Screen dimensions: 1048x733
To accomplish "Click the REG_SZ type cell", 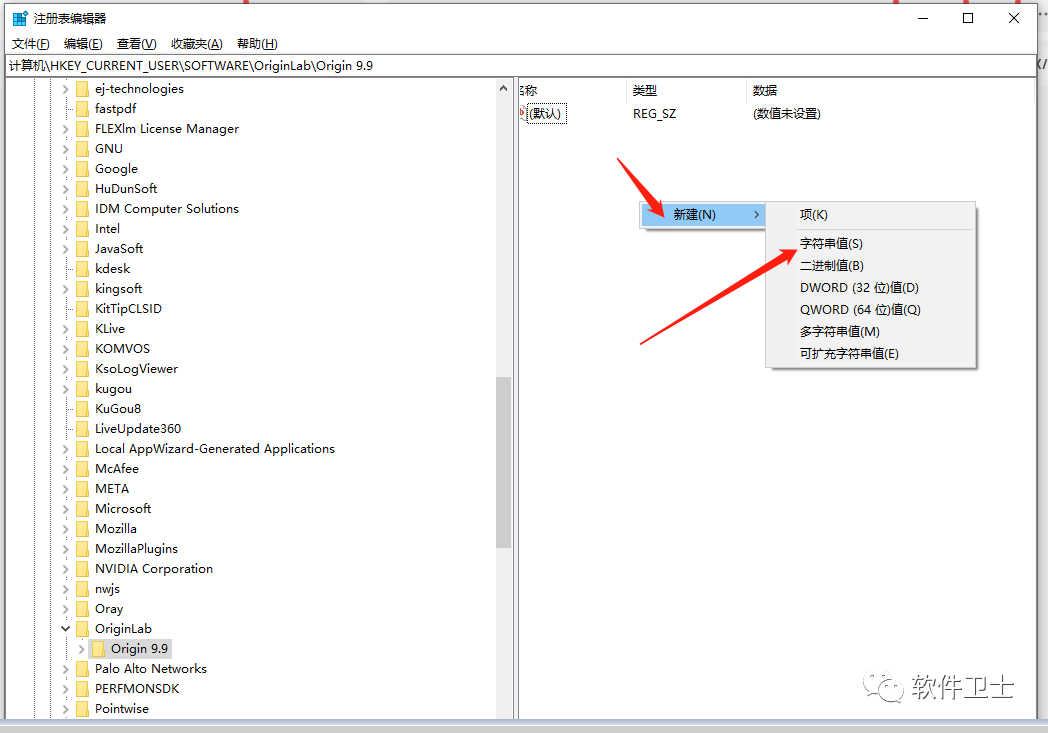I will coord(654,114).
